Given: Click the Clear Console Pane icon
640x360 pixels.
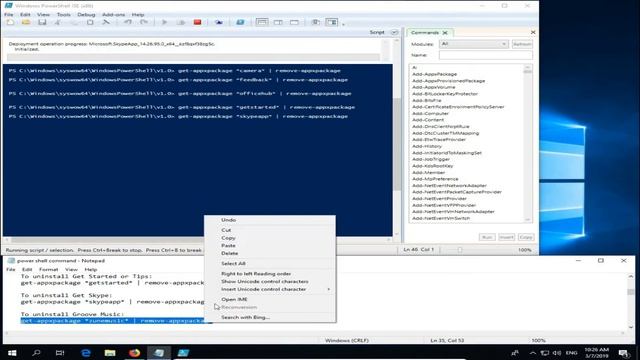Looking at the screenshot, I should click(106, 22).
